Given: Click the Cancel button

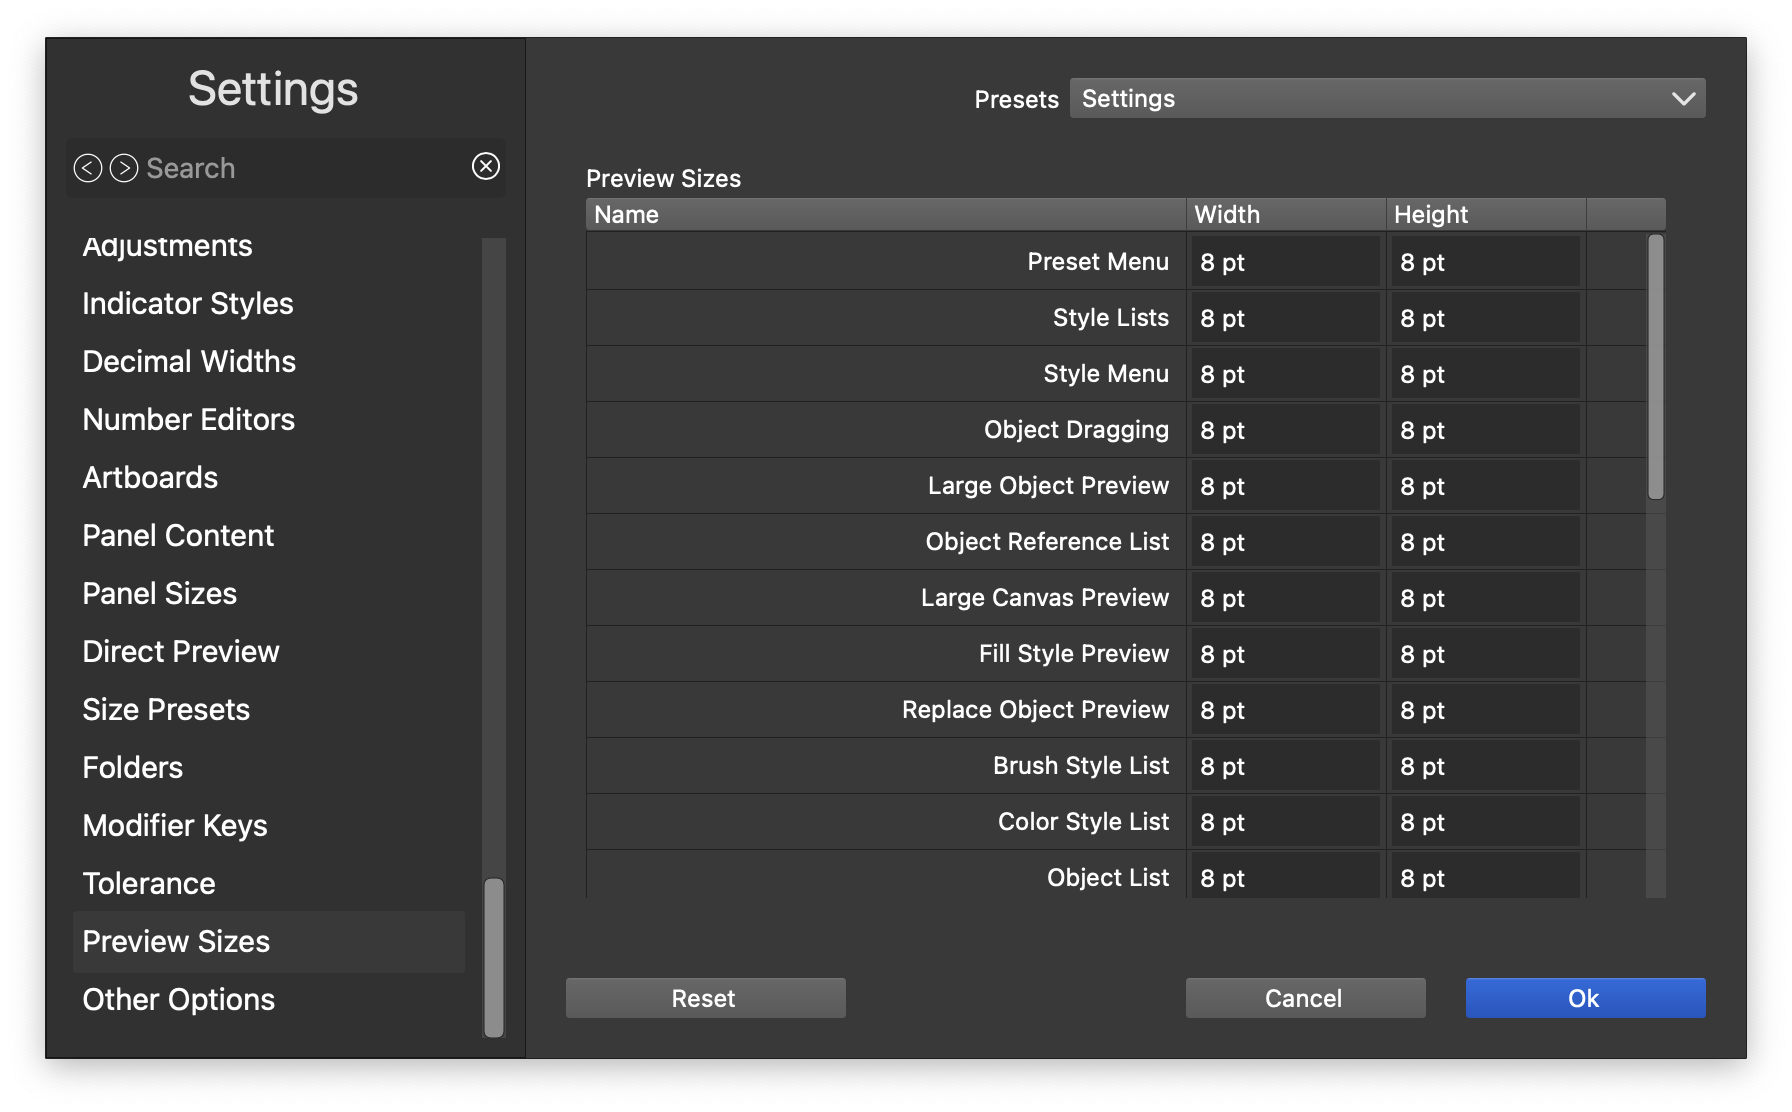Looking at the screenshot, I should click(1305, 998).
